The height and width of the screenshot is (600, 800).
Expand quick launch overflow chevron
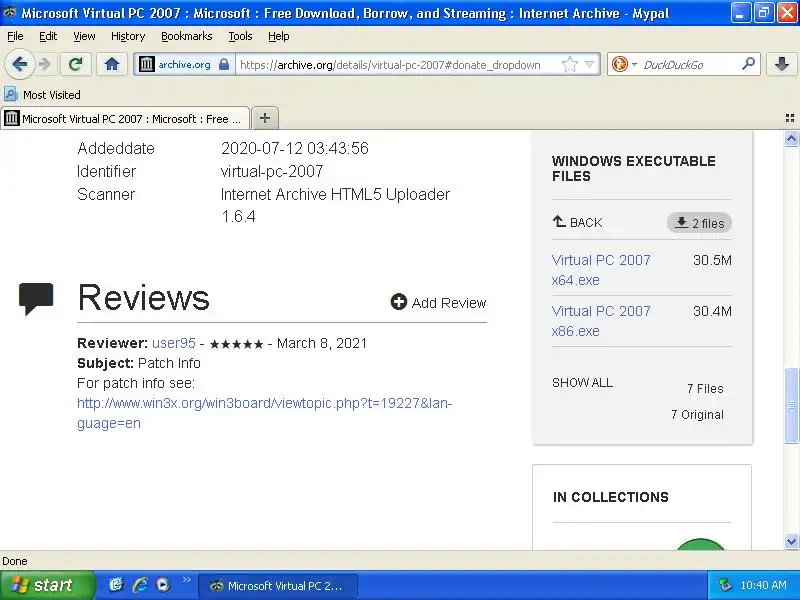point(186,580)
